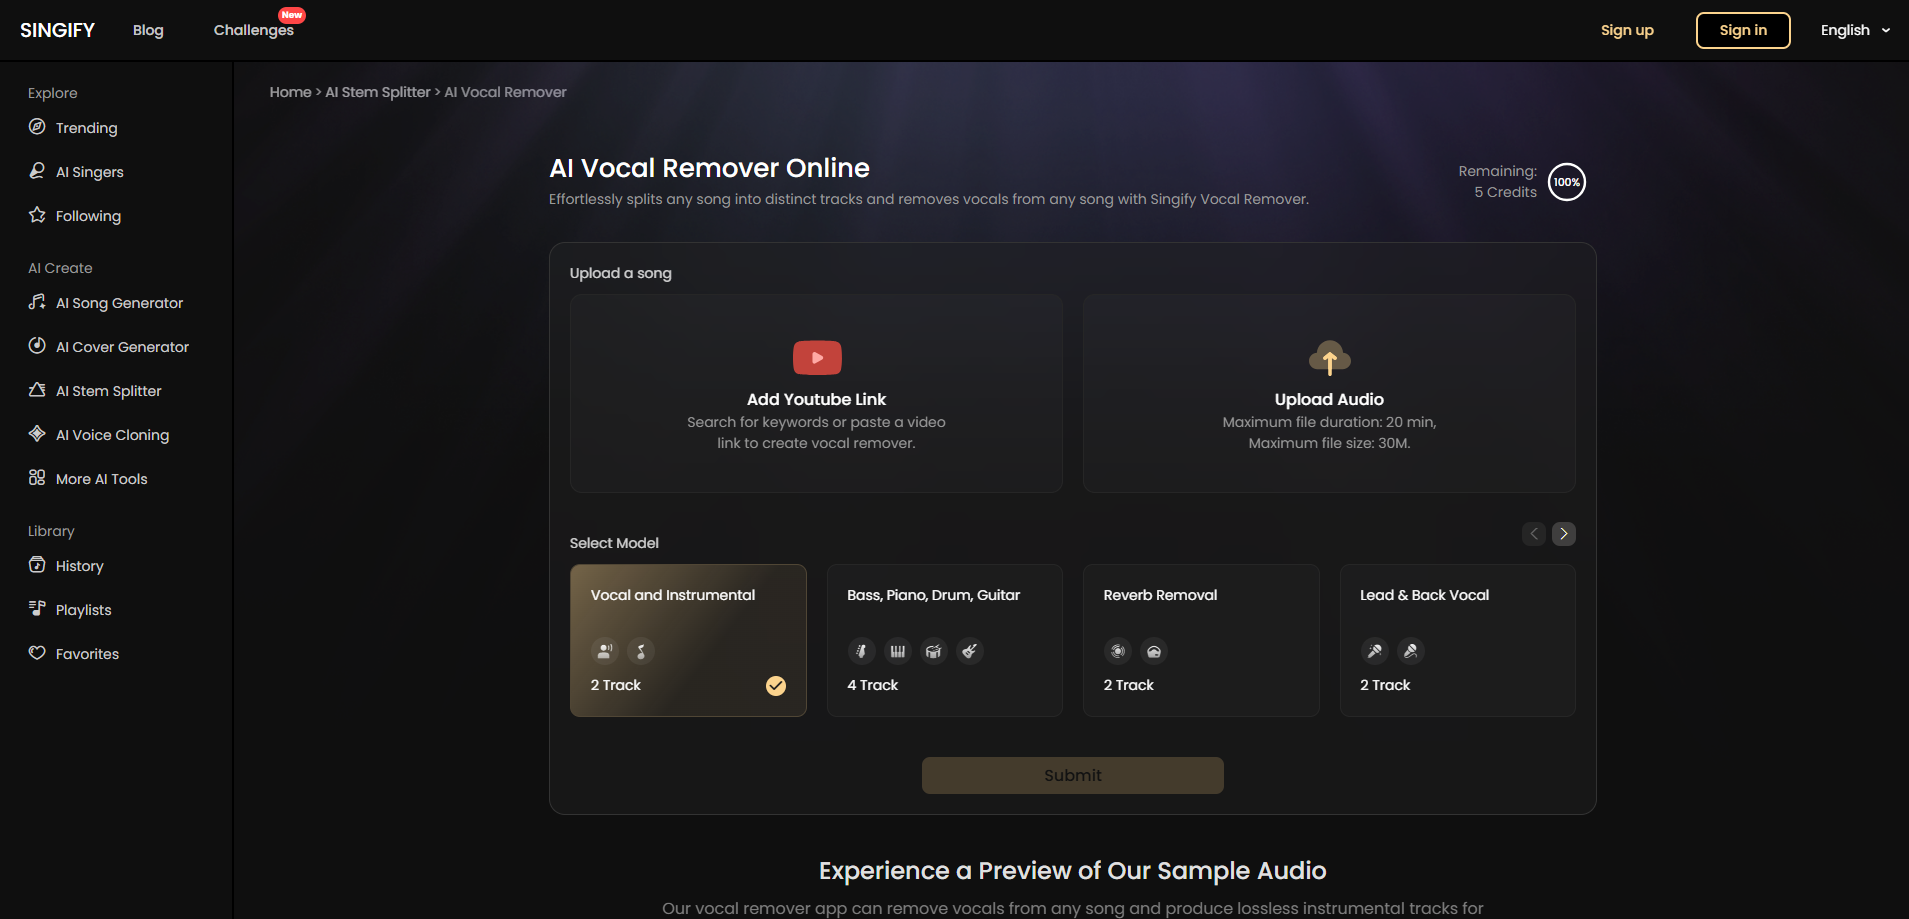This screenshot has height=919, width=1909.
Task: Select the AI Stem Splitter tool
Action: click(x=107, y=390)
